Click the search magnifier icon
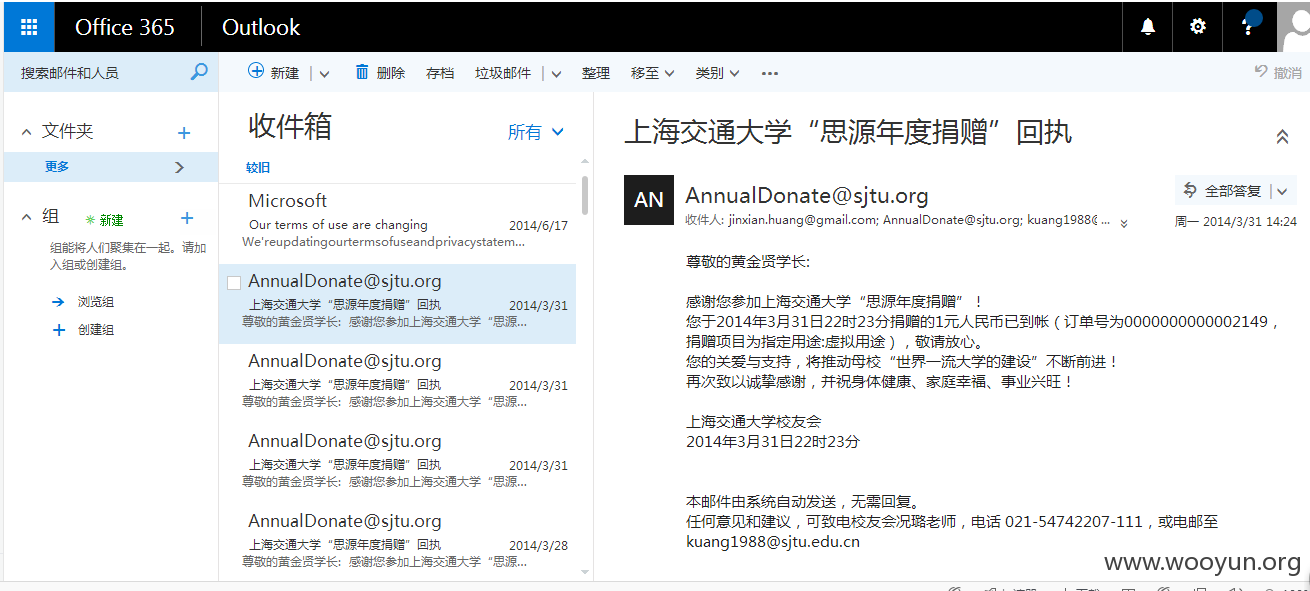Screen dimensions: 1310x591 [x=199, y=72]
